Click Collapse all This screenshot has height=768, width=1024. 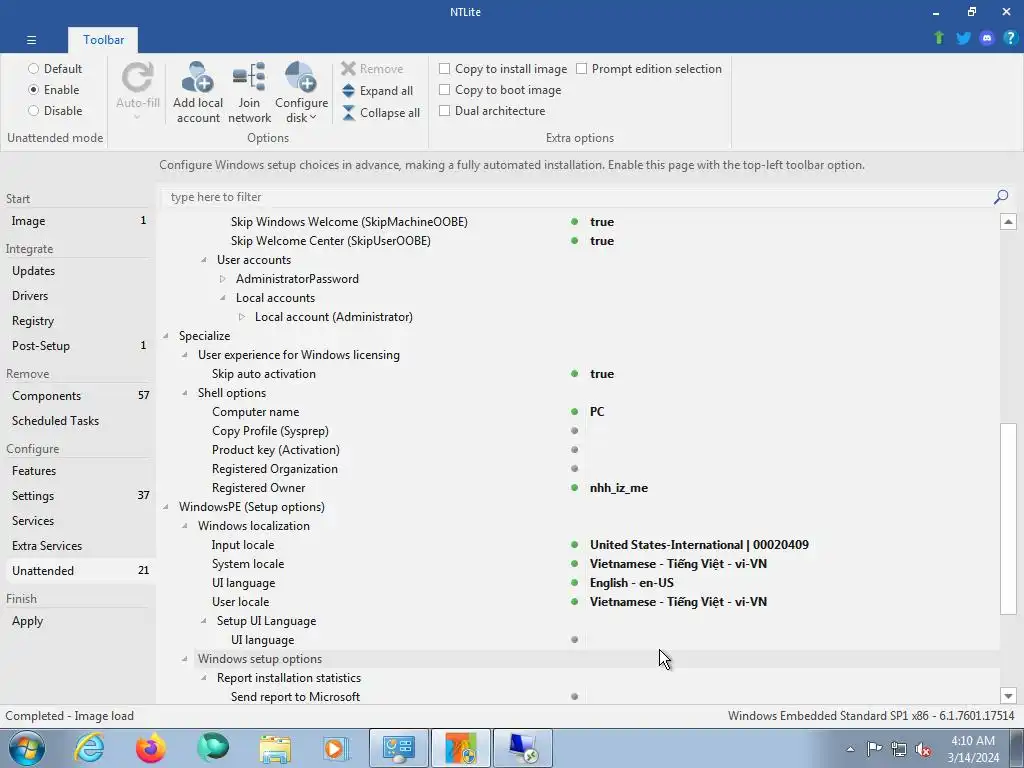point(381,113)
